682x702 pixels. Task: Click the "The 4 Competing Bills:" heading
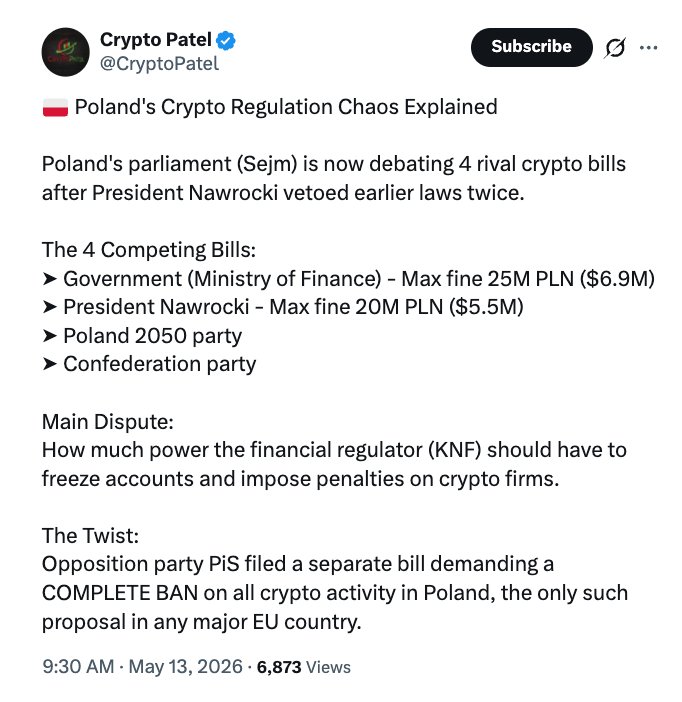(149, 250)
